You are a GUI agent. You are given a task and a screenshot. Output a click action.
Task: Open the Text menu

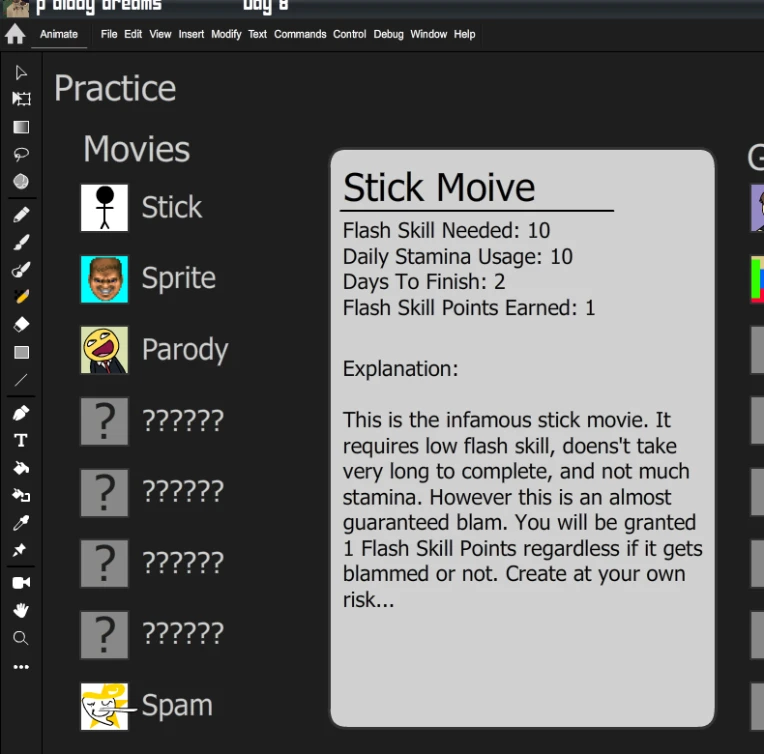click(257, 34)
